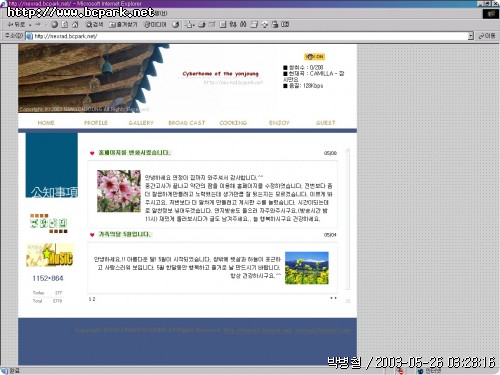Open the second notice post title dated 05/04
500x375 pixels.
(x=125, y=234)
